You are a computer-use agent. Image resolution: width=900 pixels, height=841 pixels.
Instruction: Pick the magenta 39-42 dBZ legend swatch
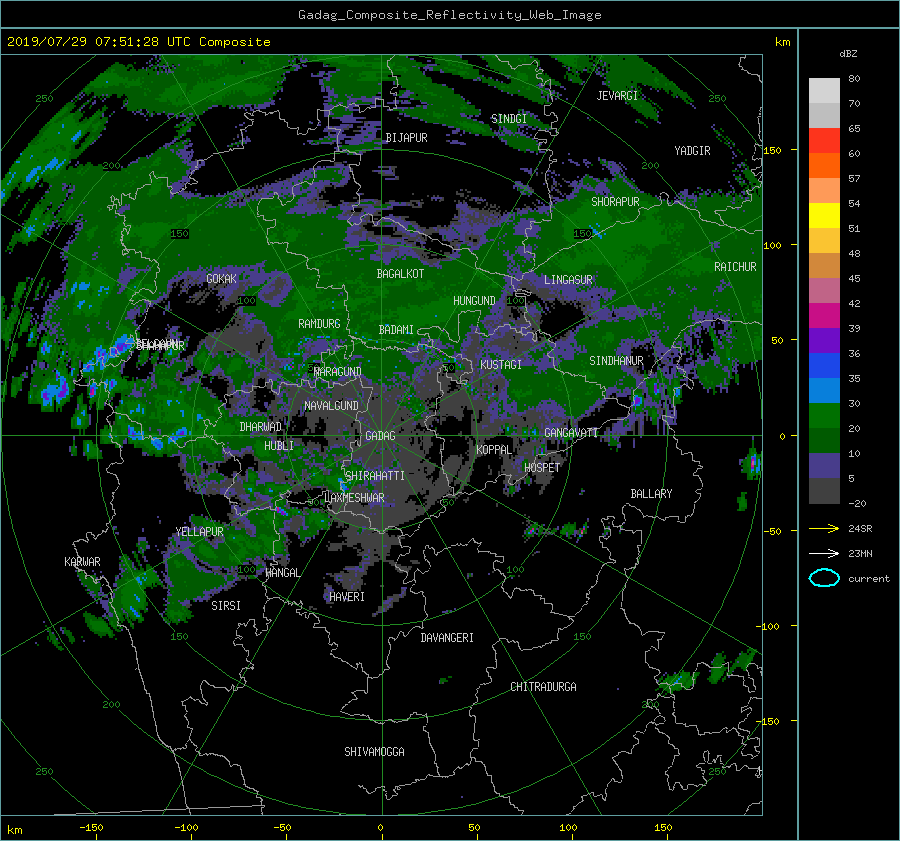coord(824,316)
